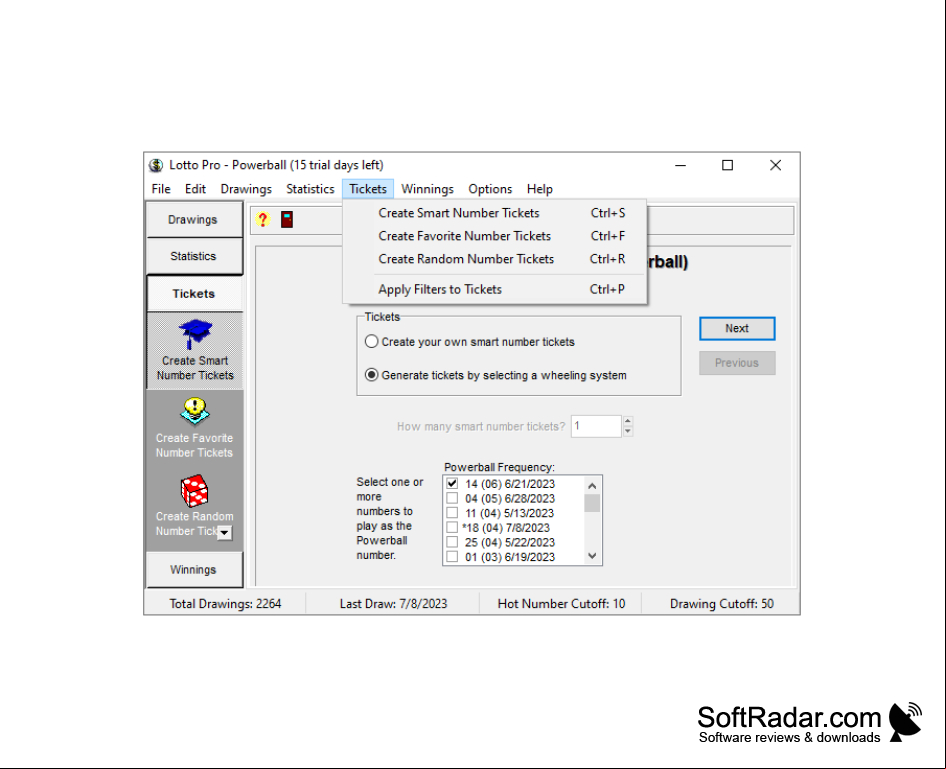Check Powerball number 11 (04) 5/13/2023
Image resolution: width=946 pixels, height=769 pixels.
452,513
